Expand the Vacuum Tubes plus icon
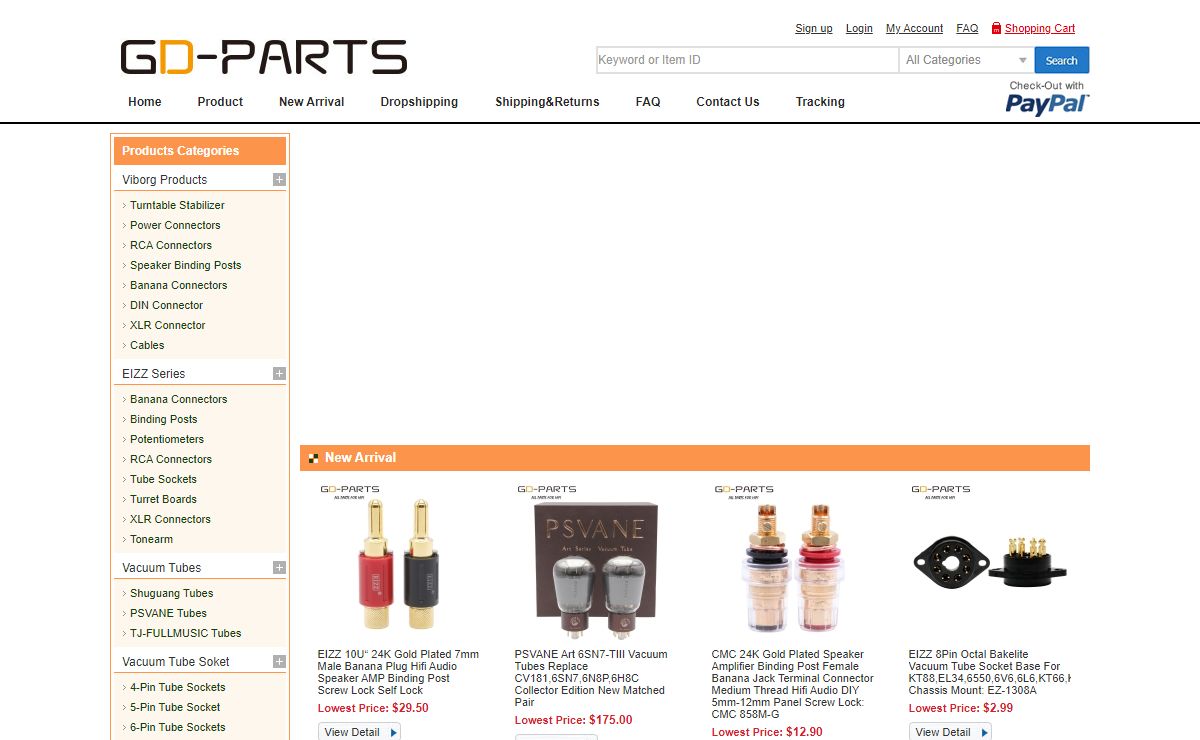Image resolution: width=1200 pixels, height=740 pixels. (279, 568)
